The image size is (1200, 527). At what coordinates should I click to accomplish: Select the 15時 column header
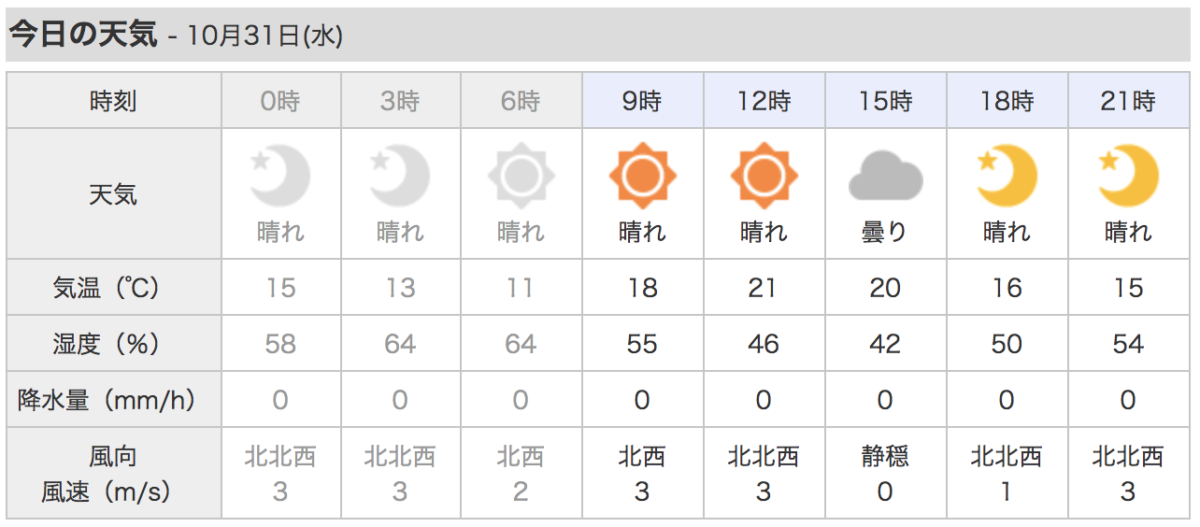(885, 101)
